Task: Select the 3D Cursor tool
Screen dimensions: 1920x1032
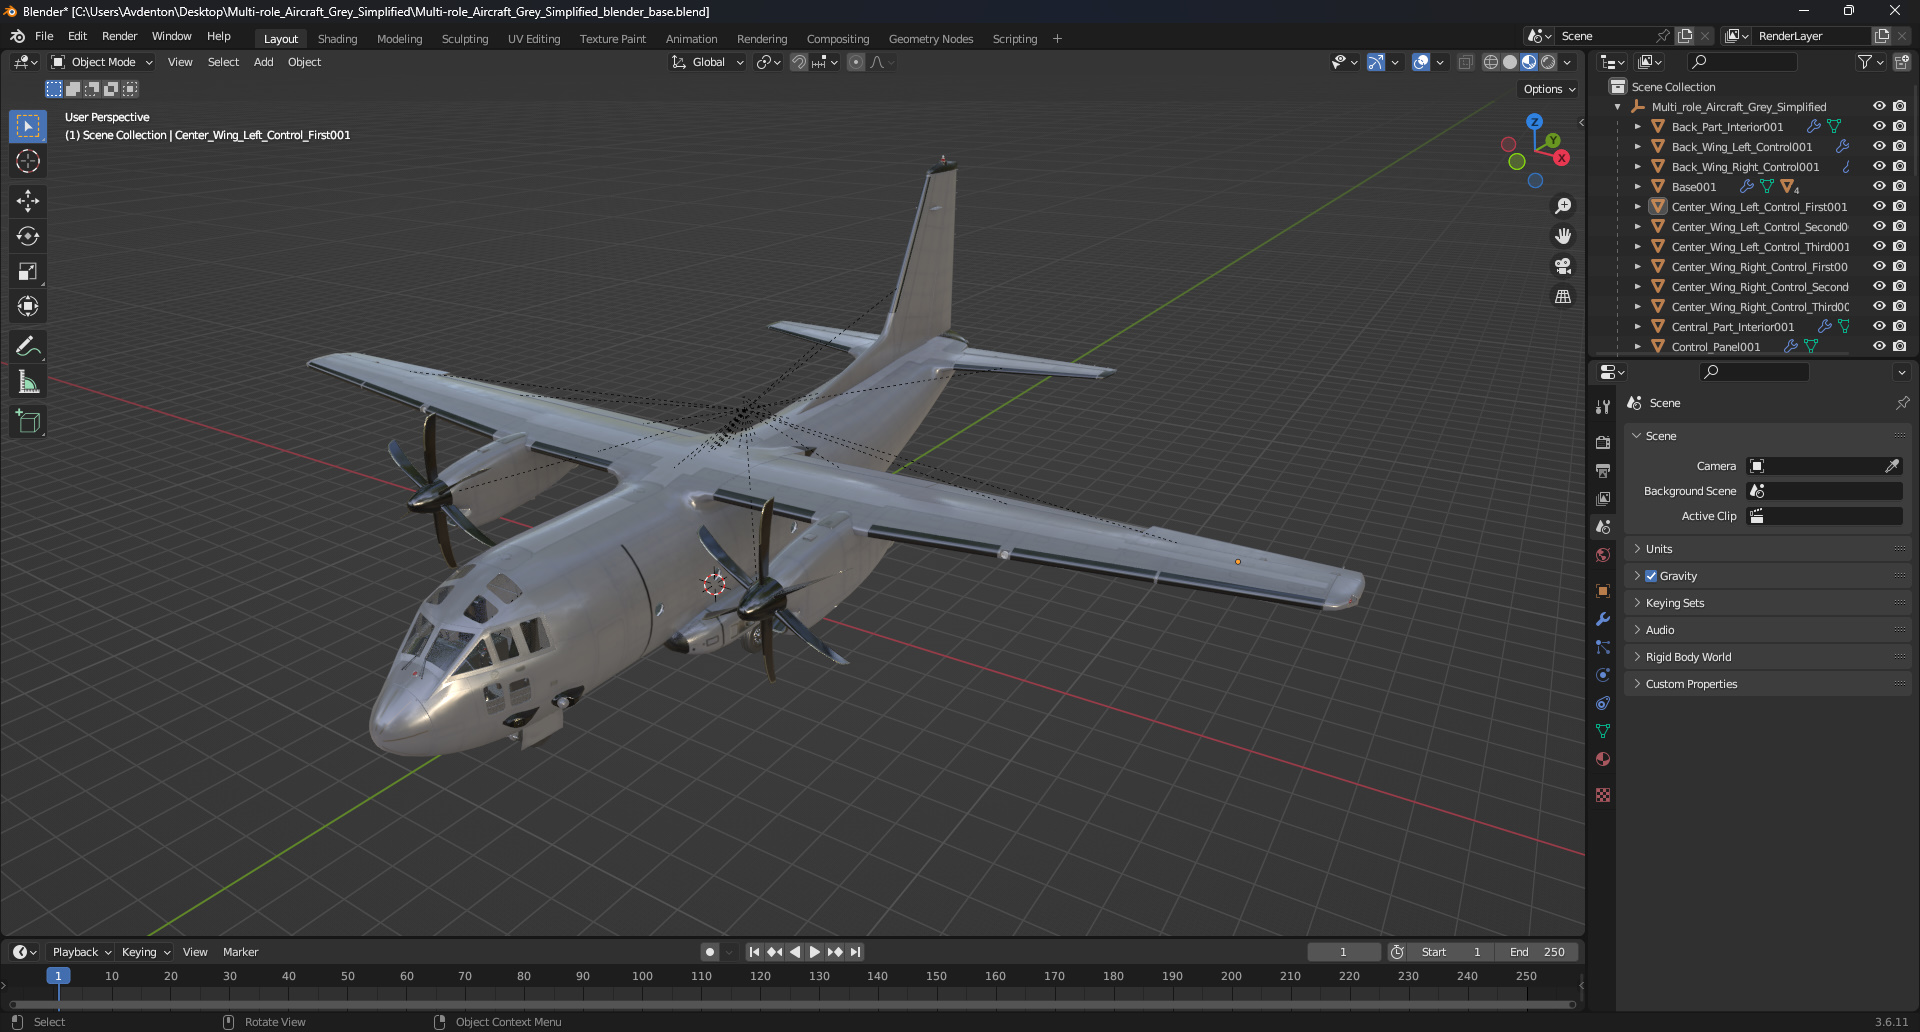Action: click(x=28, y=161)
